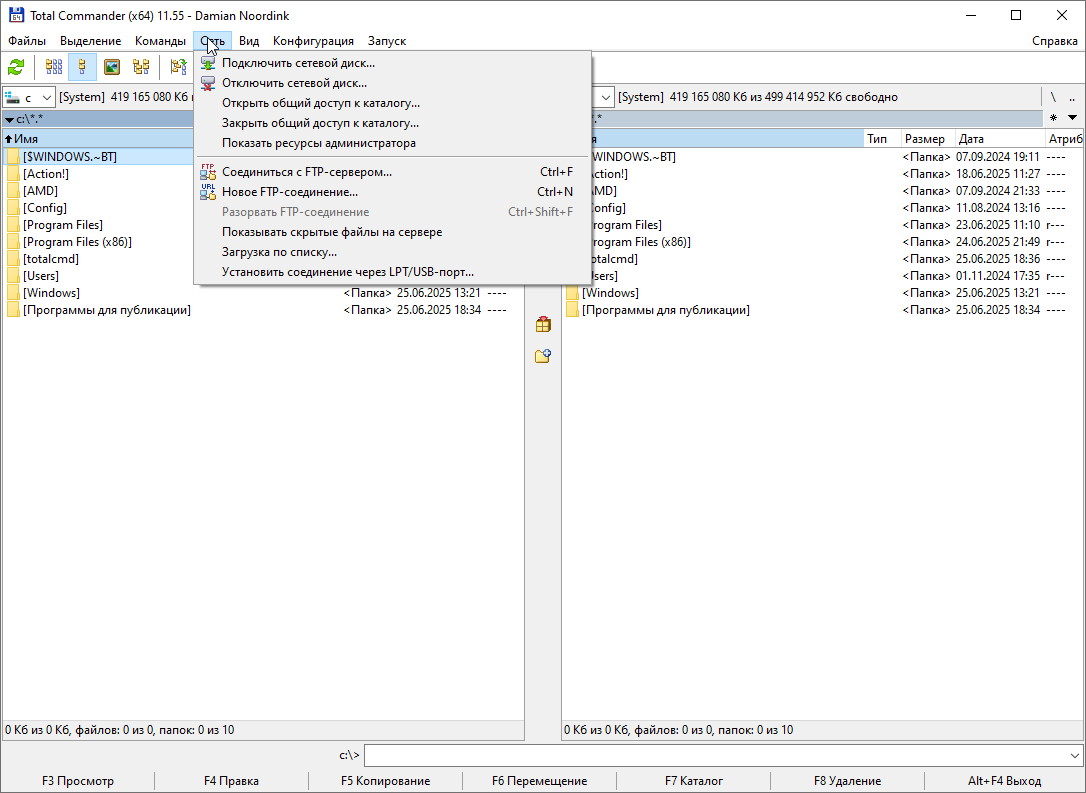Click the [Program Files] folder icon, left panel
The height and width of the screenshot is (793, 1086).
point(13,225)
